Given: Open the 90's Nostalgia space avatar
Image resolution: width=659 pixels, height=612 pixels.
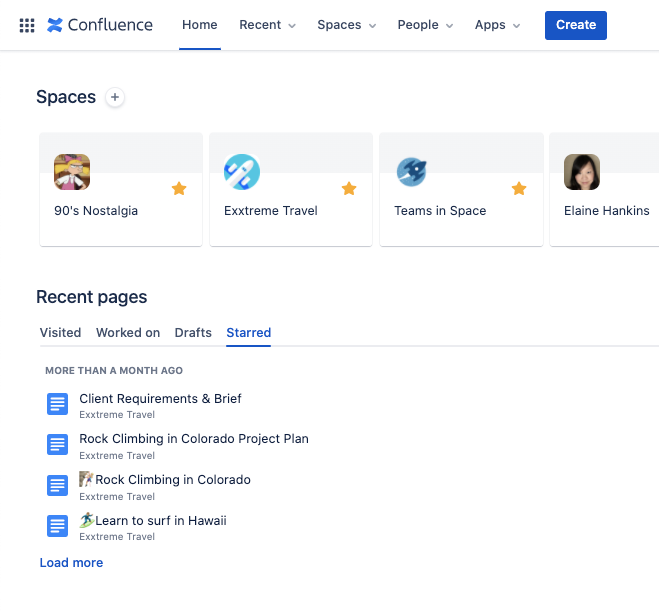Looking at the screenshot, I should pos(72,172).
